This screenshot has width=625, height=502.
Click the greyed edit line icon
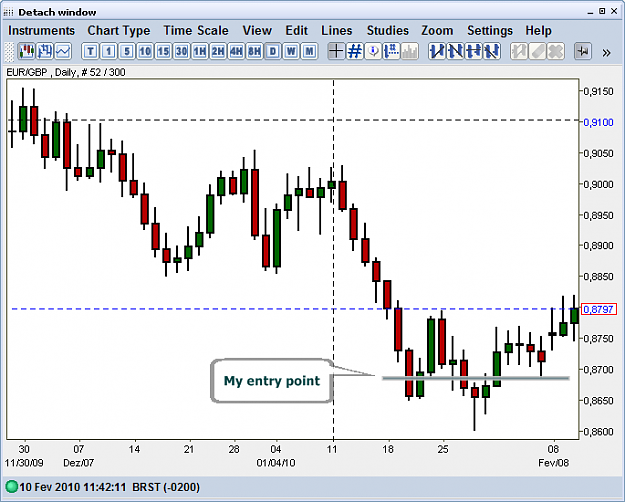tap(519, 51)
